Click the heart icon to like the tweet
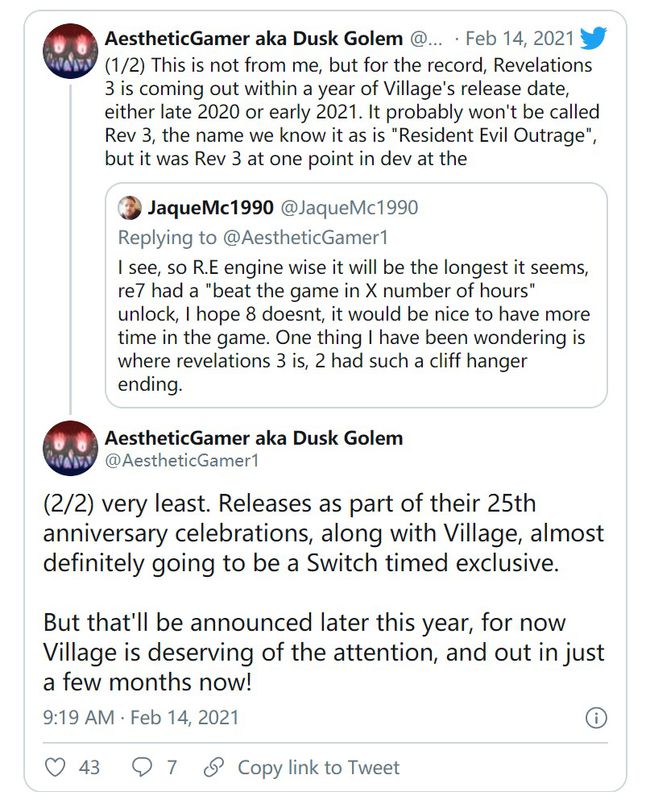The width and height of the screenshot is (650, 800). pos(57,767)
